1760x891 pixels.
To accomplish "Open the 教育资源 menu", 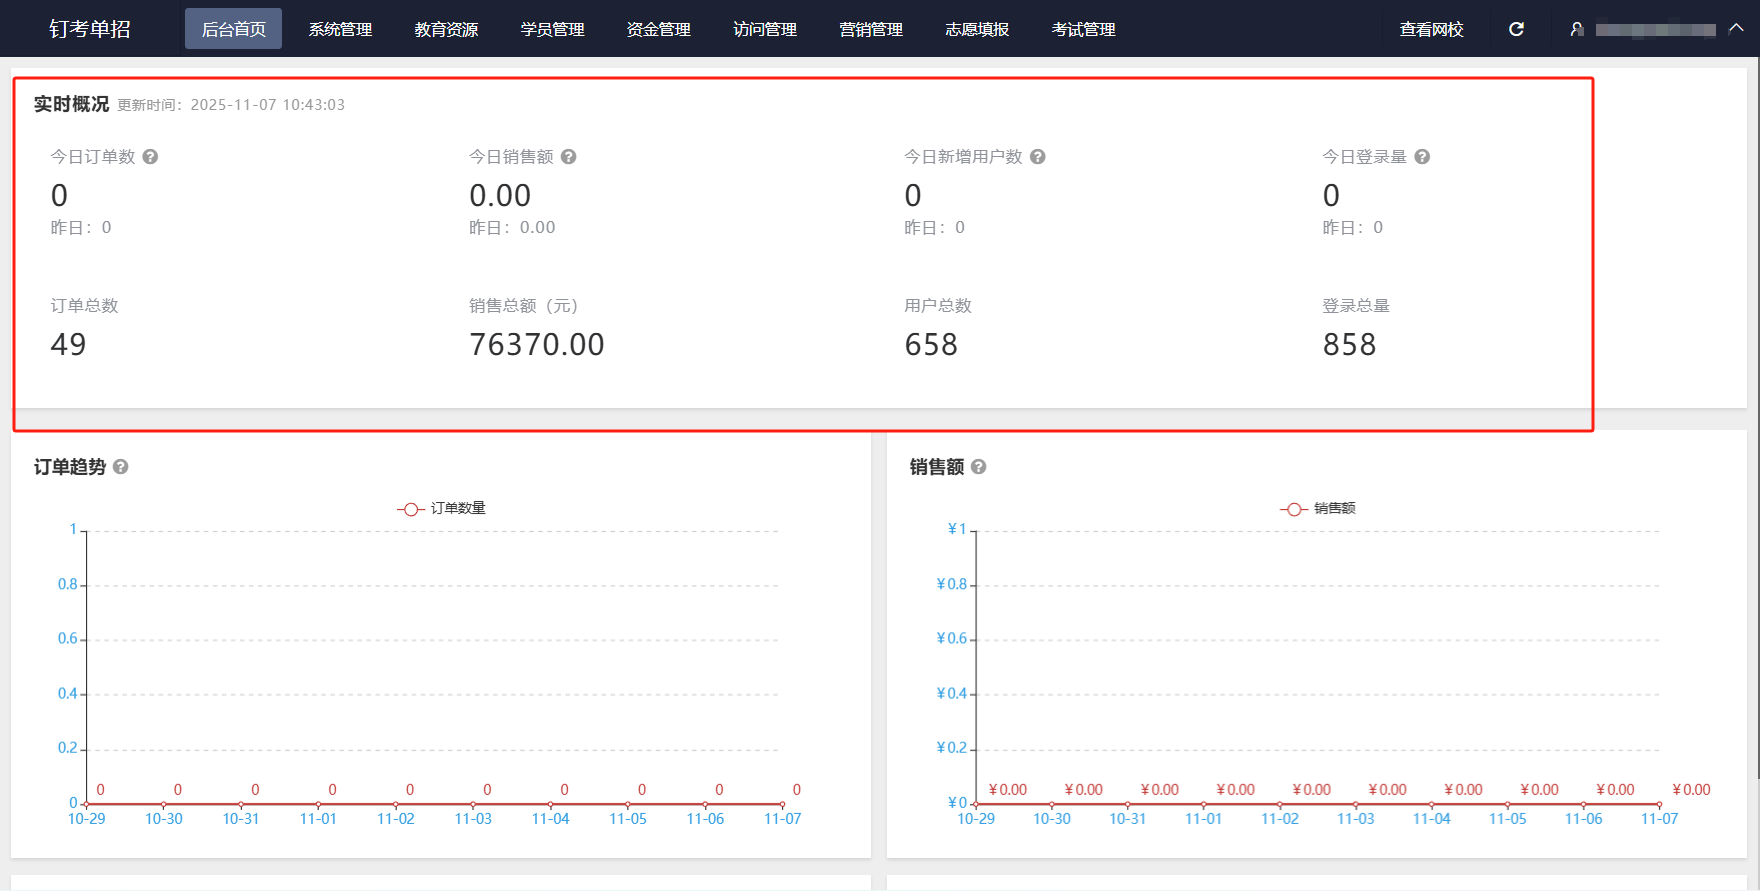I will [x=446, y=29].
